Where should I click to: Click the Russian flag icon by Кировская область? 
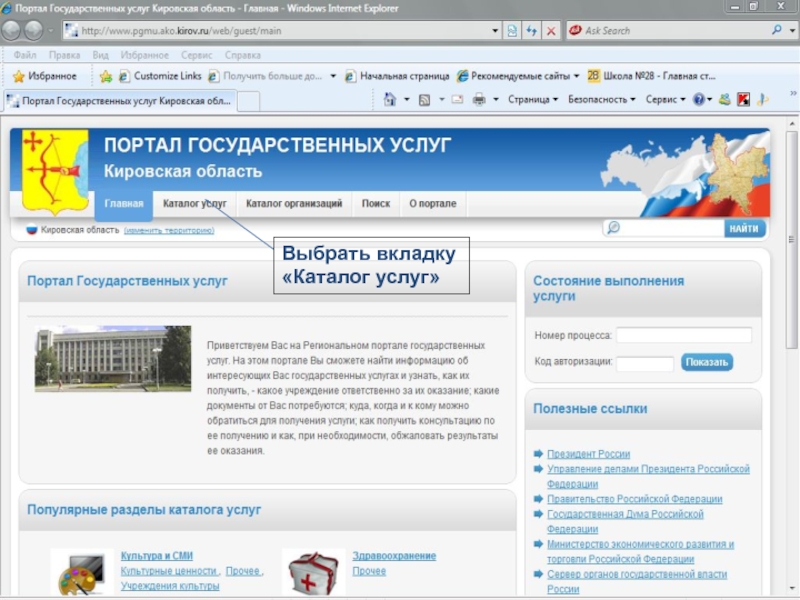(32, 230)
